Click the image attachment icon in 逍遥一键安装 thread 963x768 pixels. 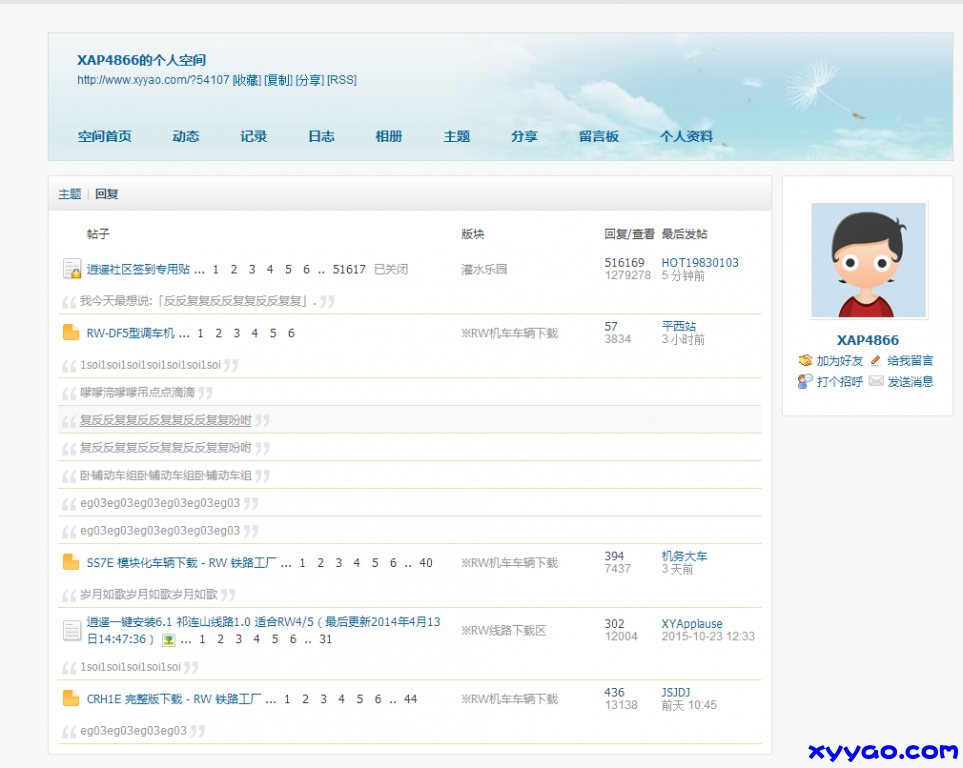click(169, 640)
